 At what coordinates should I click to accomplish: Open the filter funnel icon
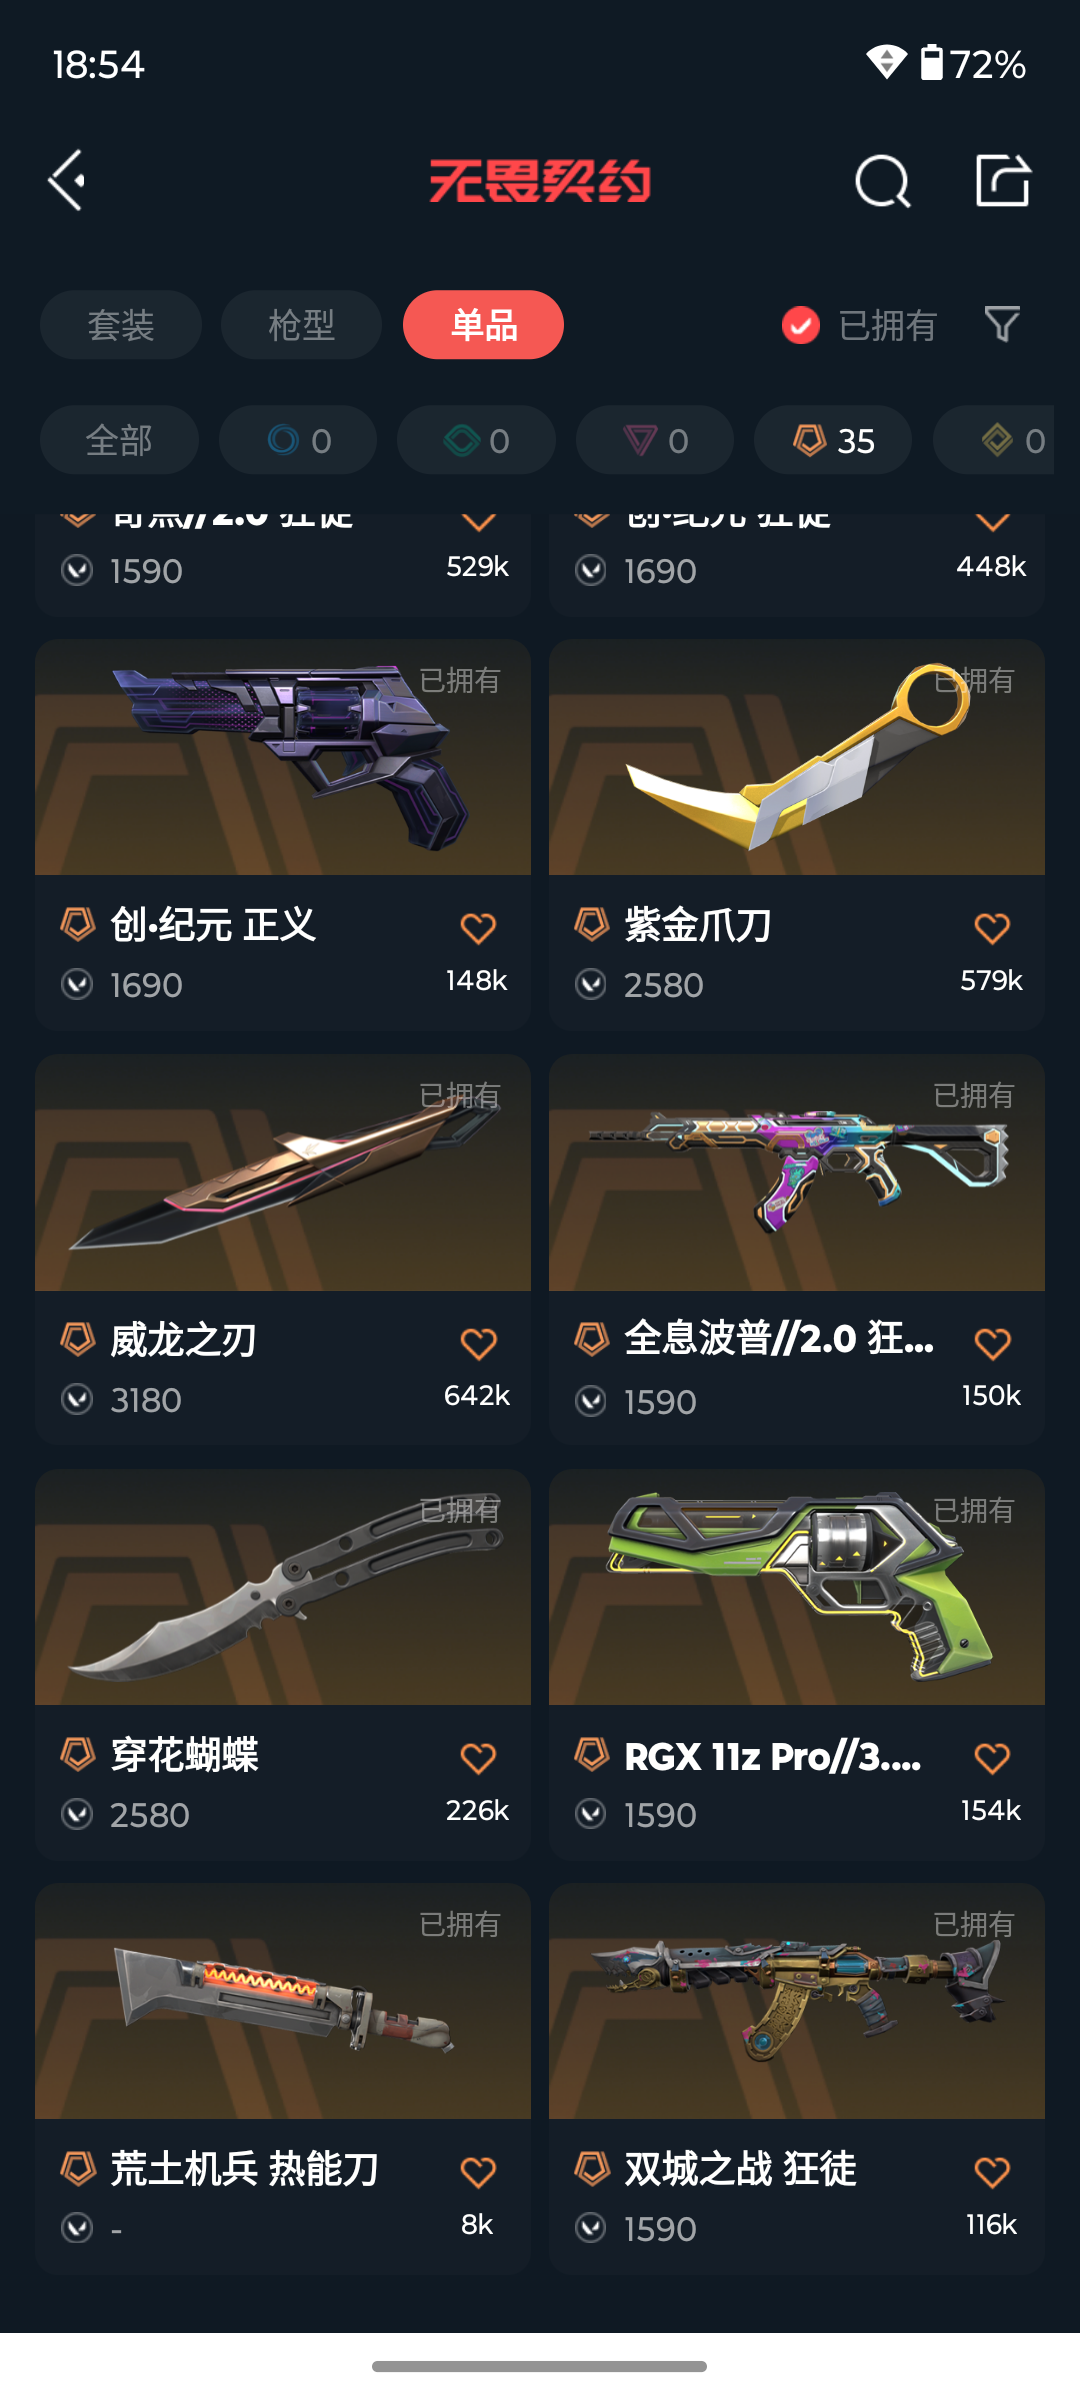click(1002, 324)
